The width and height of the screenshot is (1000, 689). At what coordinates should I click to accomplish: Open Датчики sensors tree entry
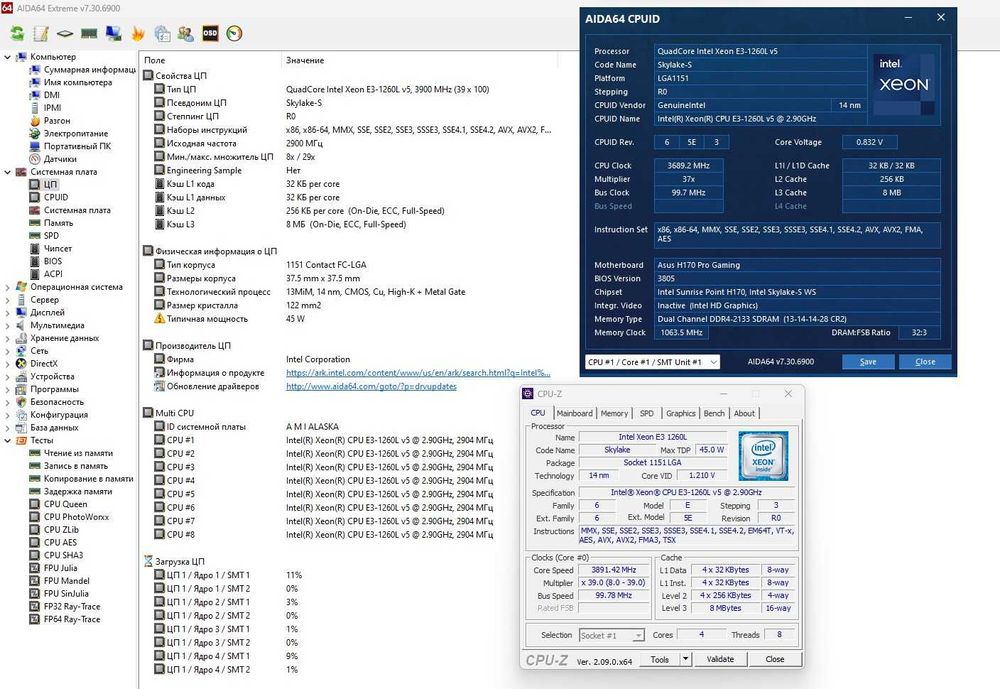tap(60, 159)
